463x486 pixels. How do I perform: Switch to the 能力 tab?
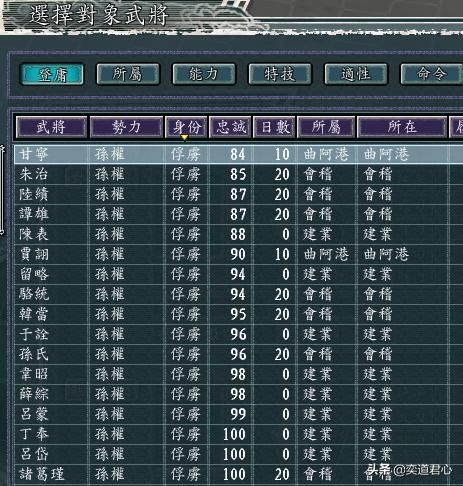[204, 74]
